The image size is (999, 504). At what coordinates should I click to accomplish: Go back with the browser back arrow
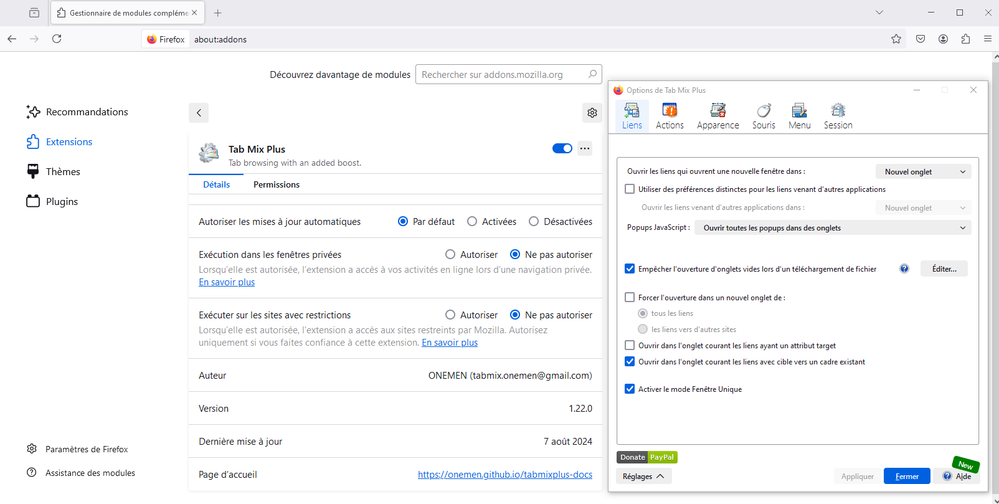[x=12, y=39]
